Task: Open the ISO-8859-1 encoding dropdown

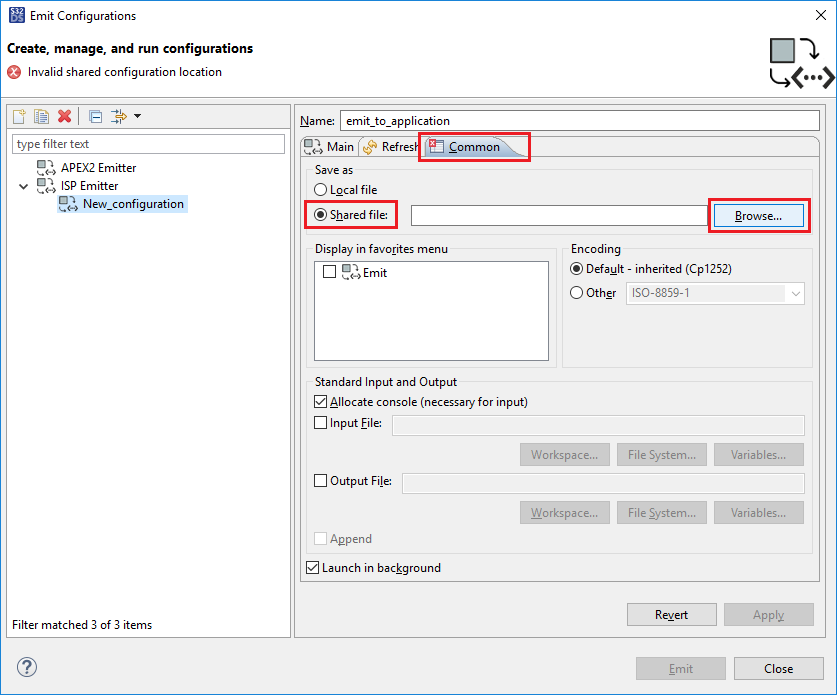Action: click(x=715, y=293)
